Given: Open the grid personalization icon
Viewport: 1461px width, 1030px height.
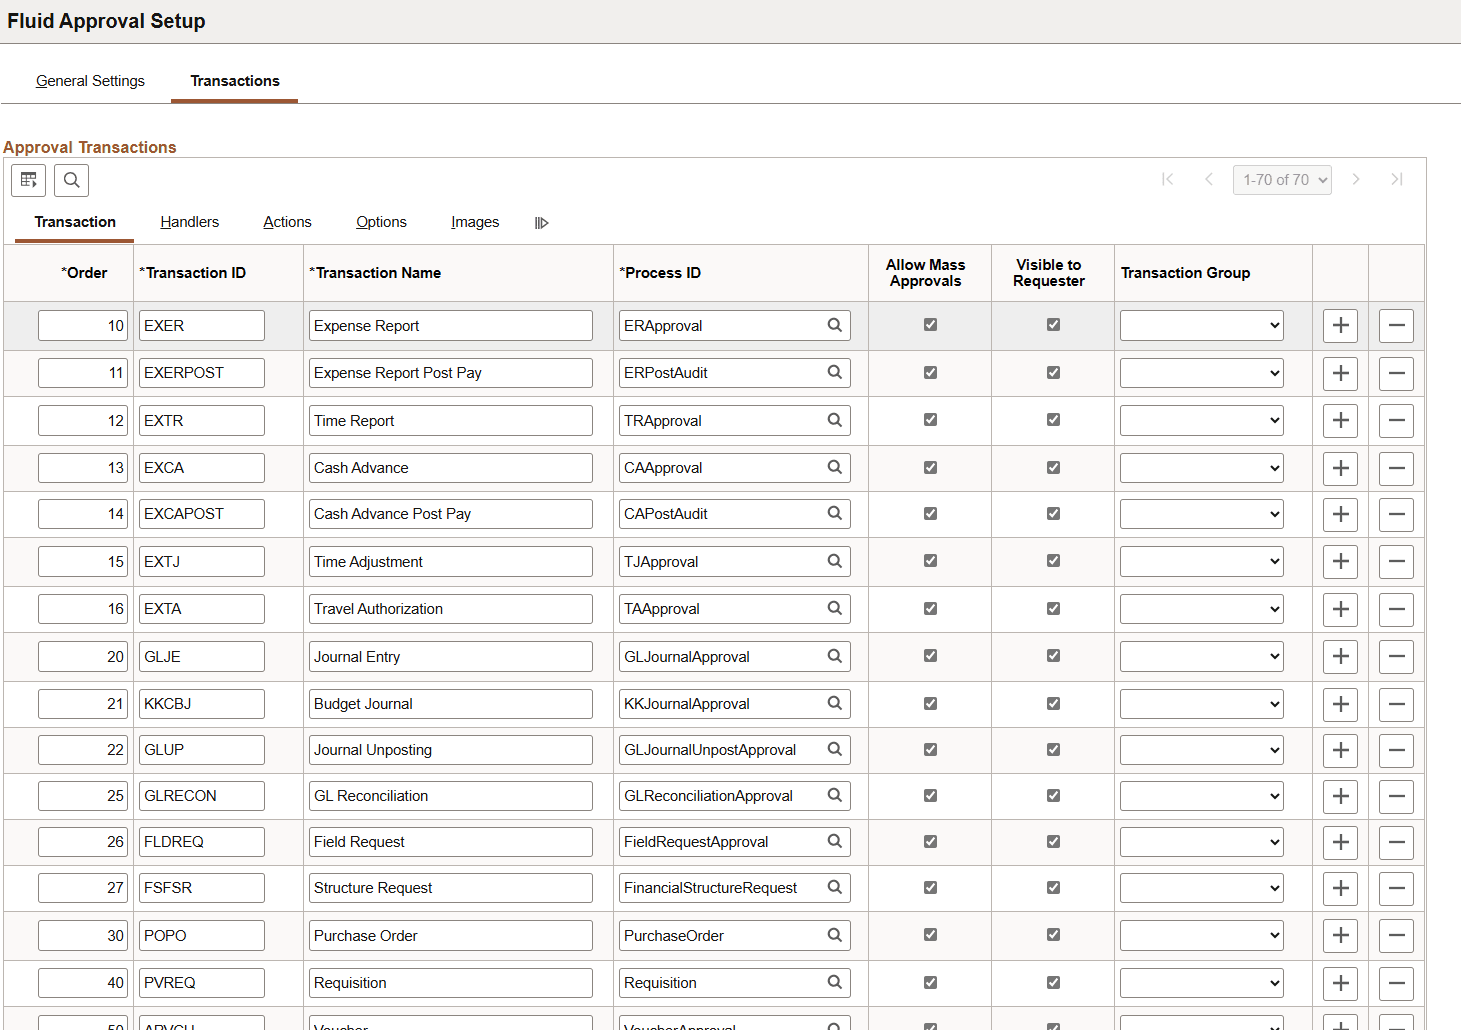Looking at the screenshot, I should click(x=28, y=180).
